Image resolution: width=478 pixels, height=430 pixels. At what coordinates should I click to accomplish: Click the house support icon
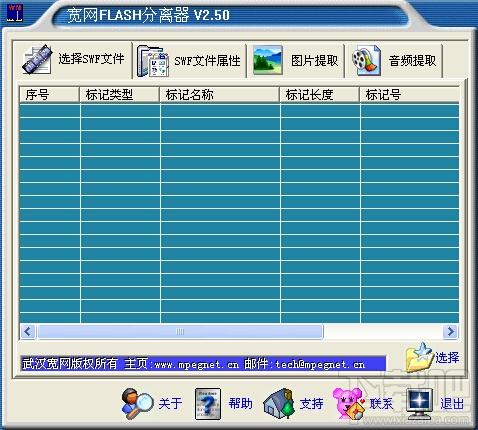pos(279,404)
